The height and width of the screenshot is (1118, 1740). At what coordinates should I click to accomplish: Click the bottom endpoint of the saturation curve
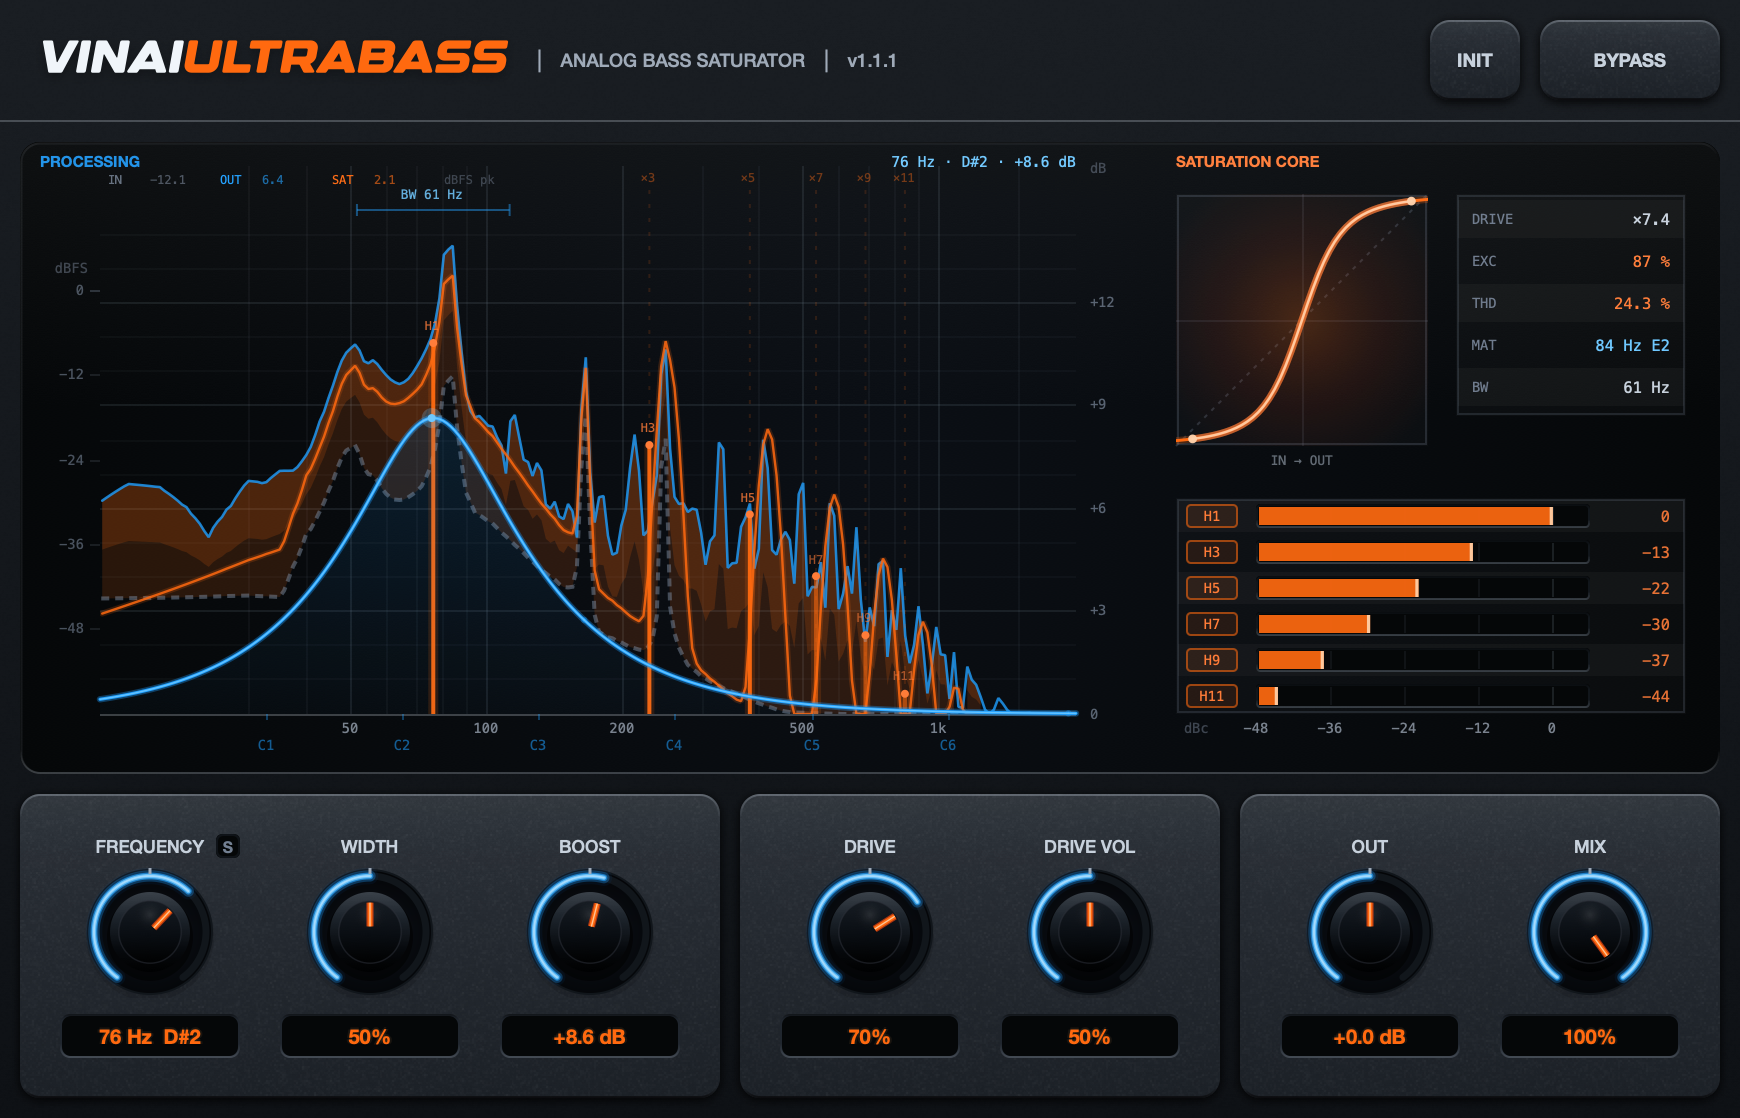coord(1193,438)
